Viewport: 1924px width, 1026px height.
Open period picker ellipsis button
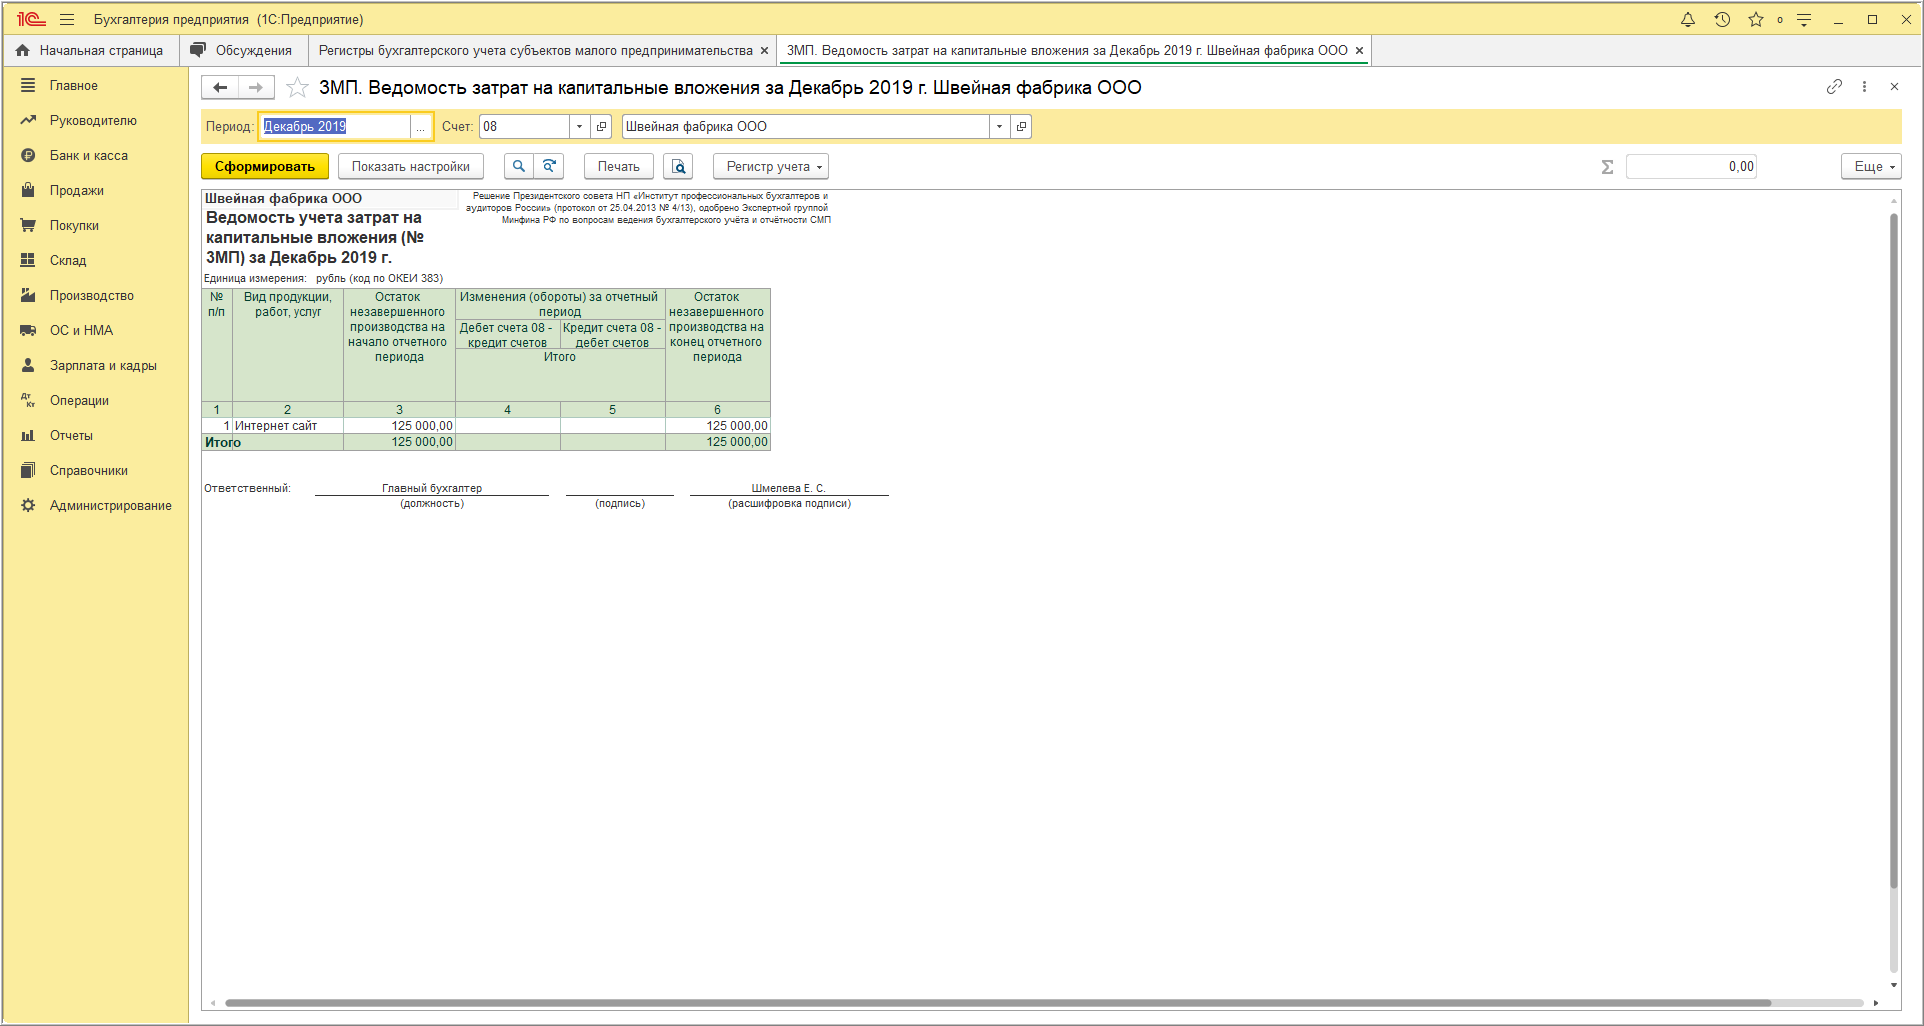[x=421, y=127]
